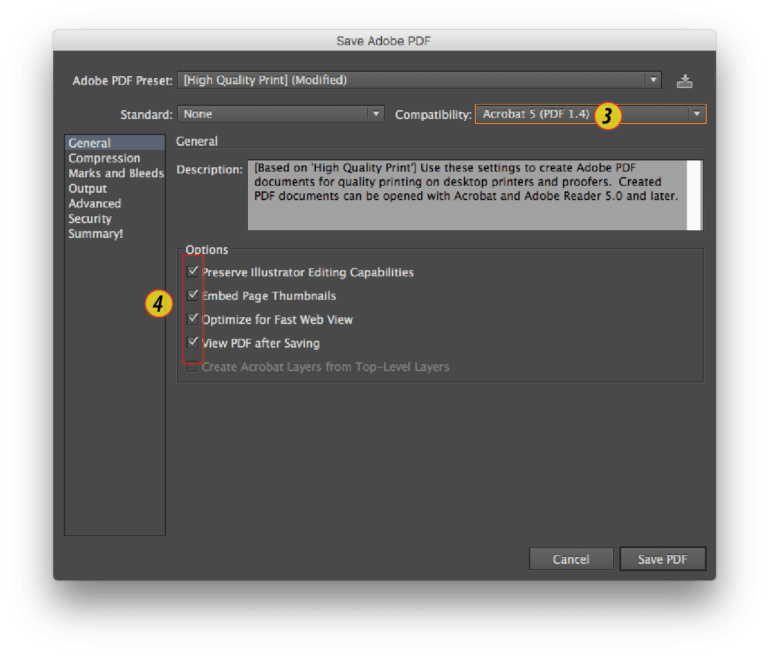
Task: Open the Security settings section
Action: click(90, 218)
